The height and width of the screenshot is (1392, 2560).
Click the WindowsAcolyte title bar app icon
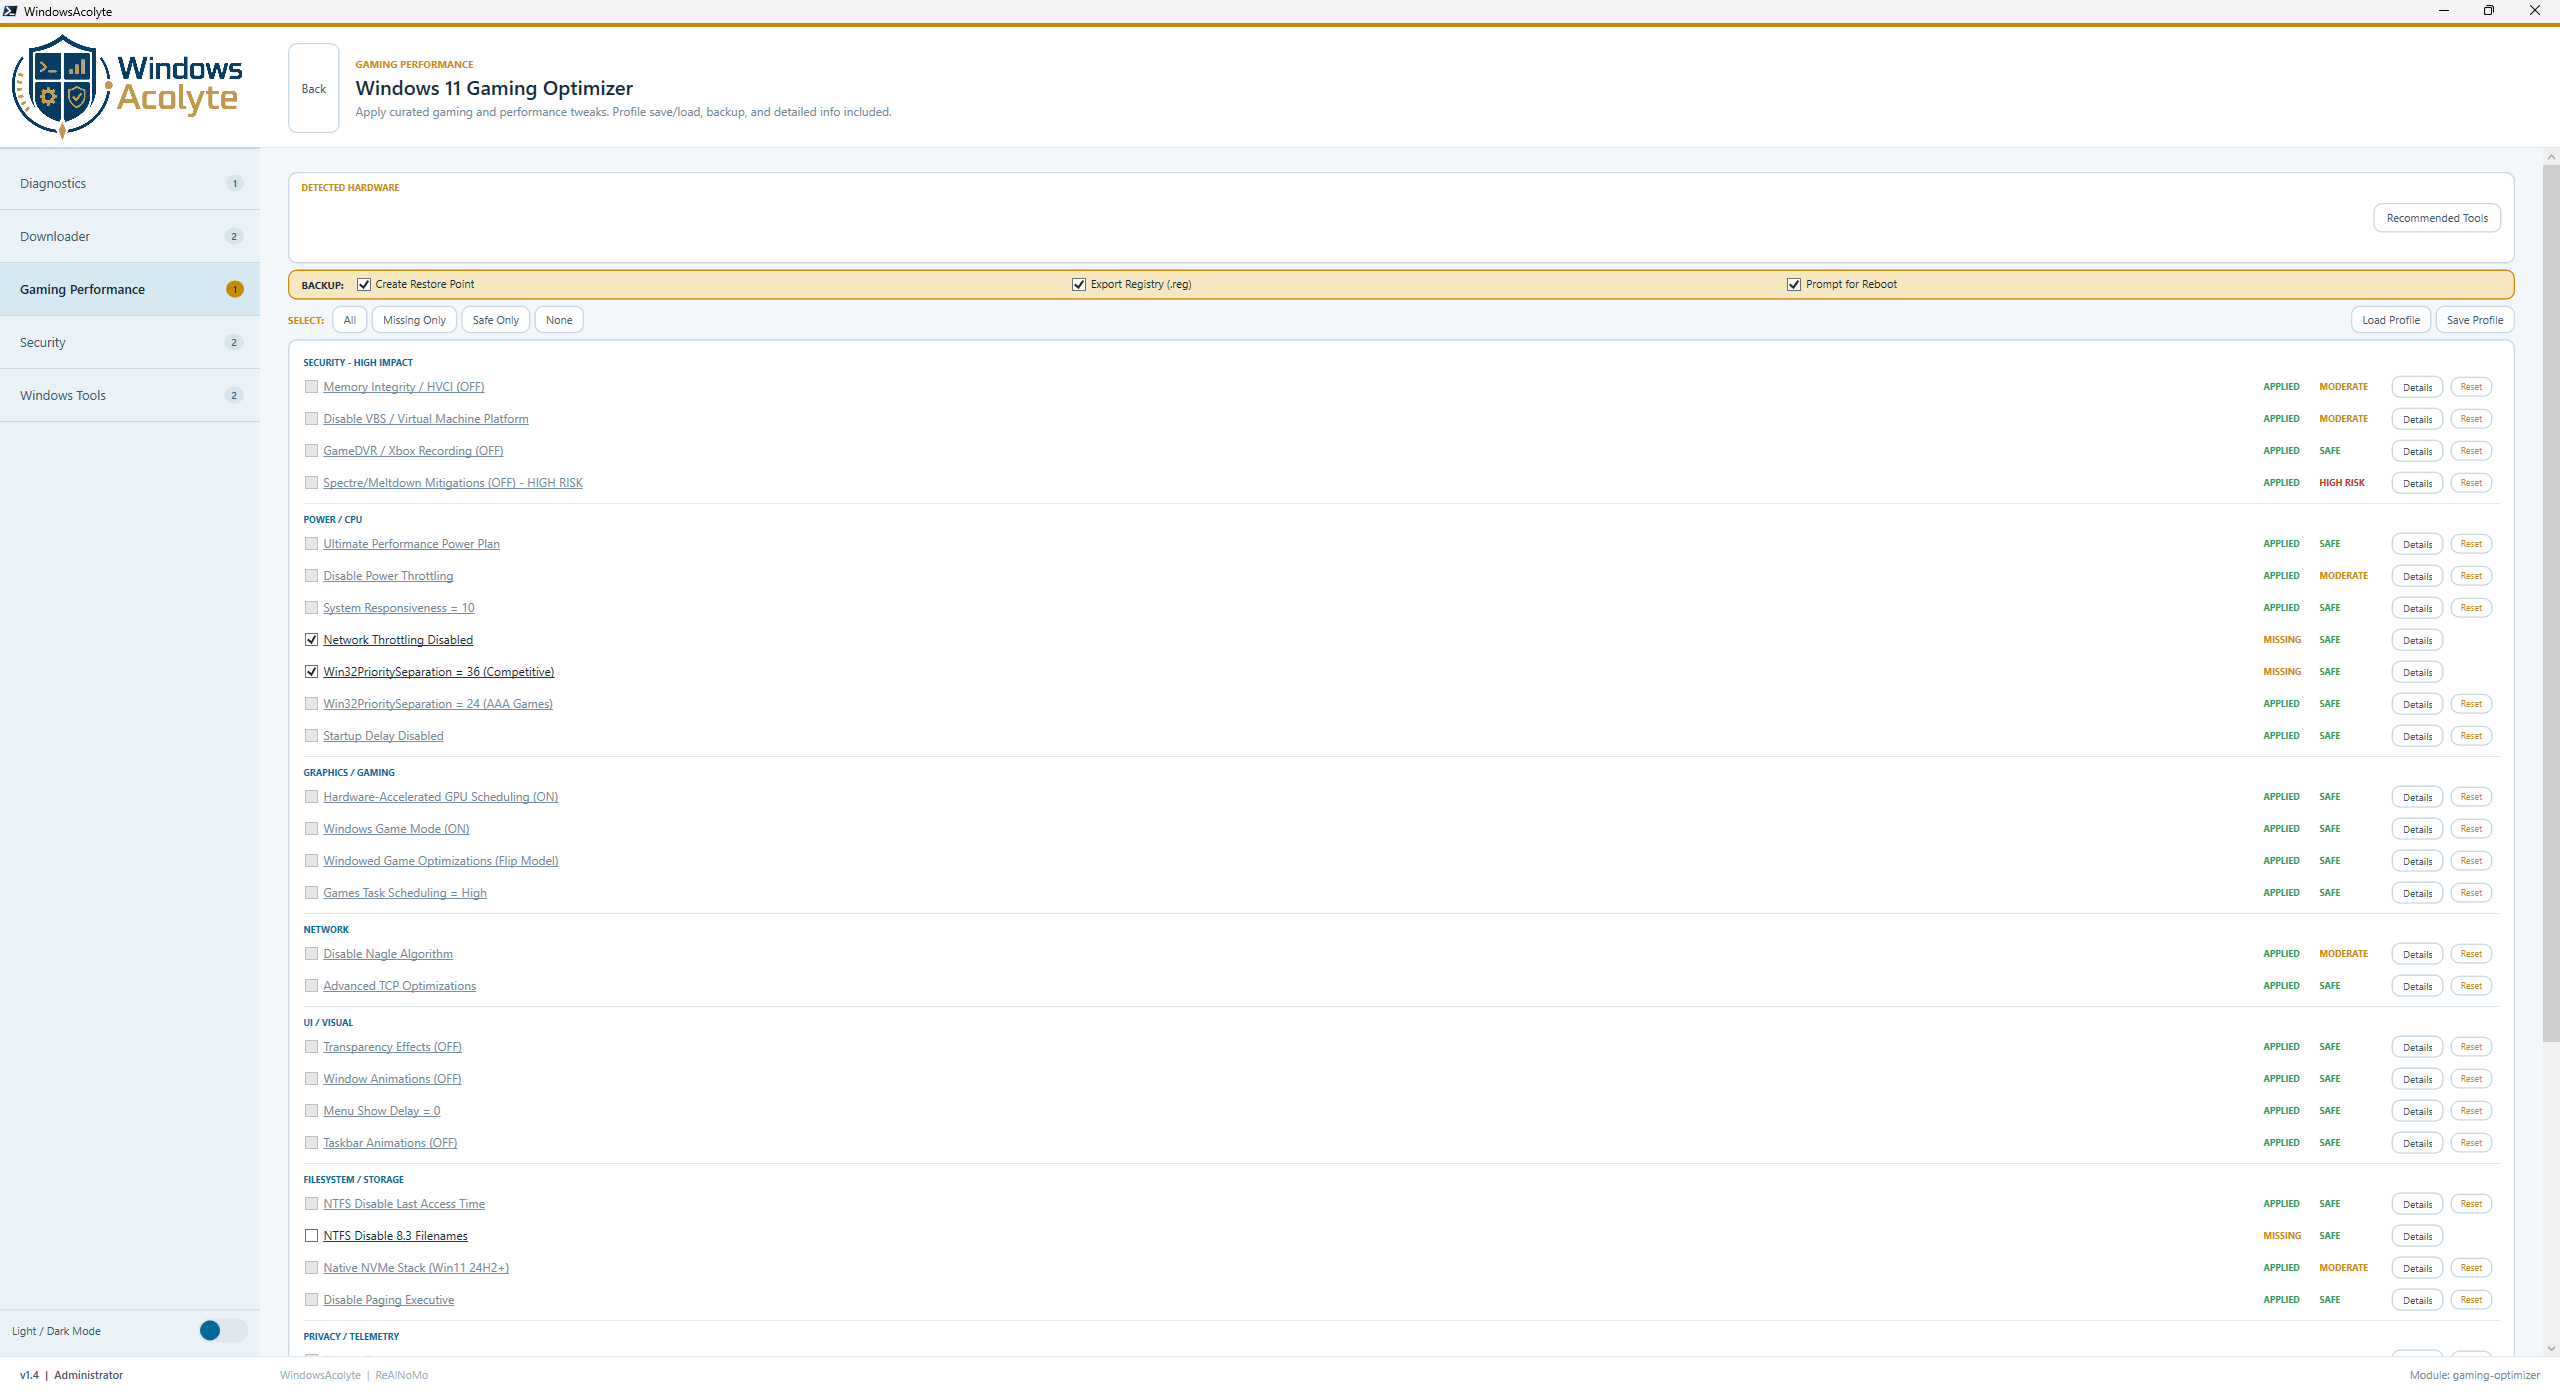point(10,11)
